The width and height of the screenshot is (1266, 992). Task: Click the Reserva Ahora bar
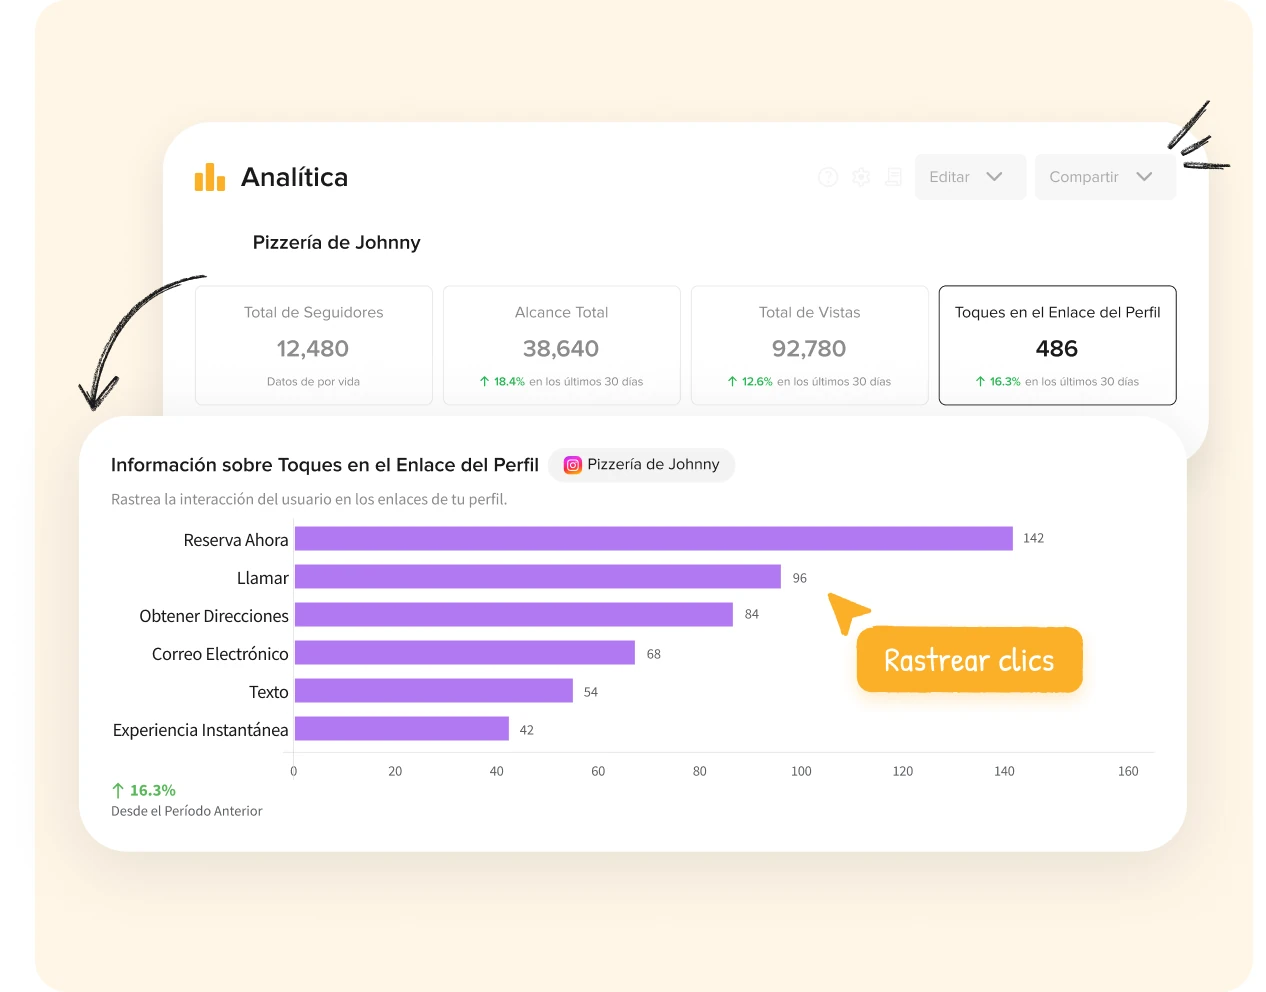pyautogui.click(x=654, y=538)
